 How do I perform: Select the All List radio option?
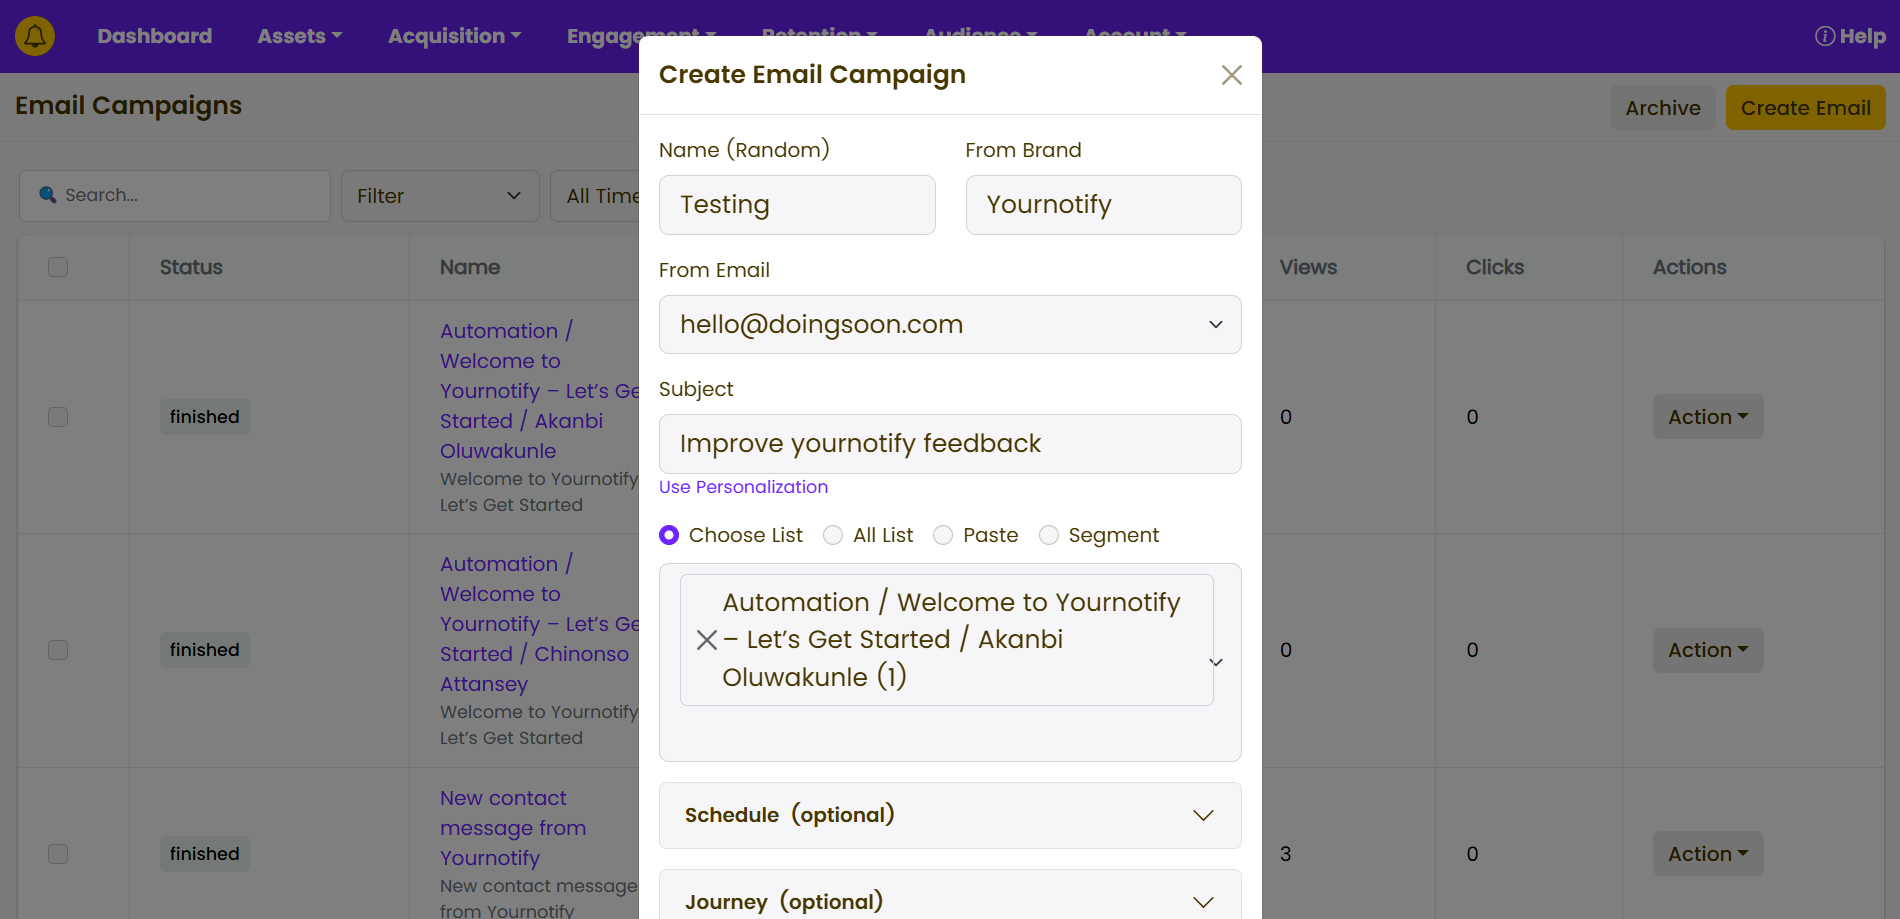[x=833, y=535]
